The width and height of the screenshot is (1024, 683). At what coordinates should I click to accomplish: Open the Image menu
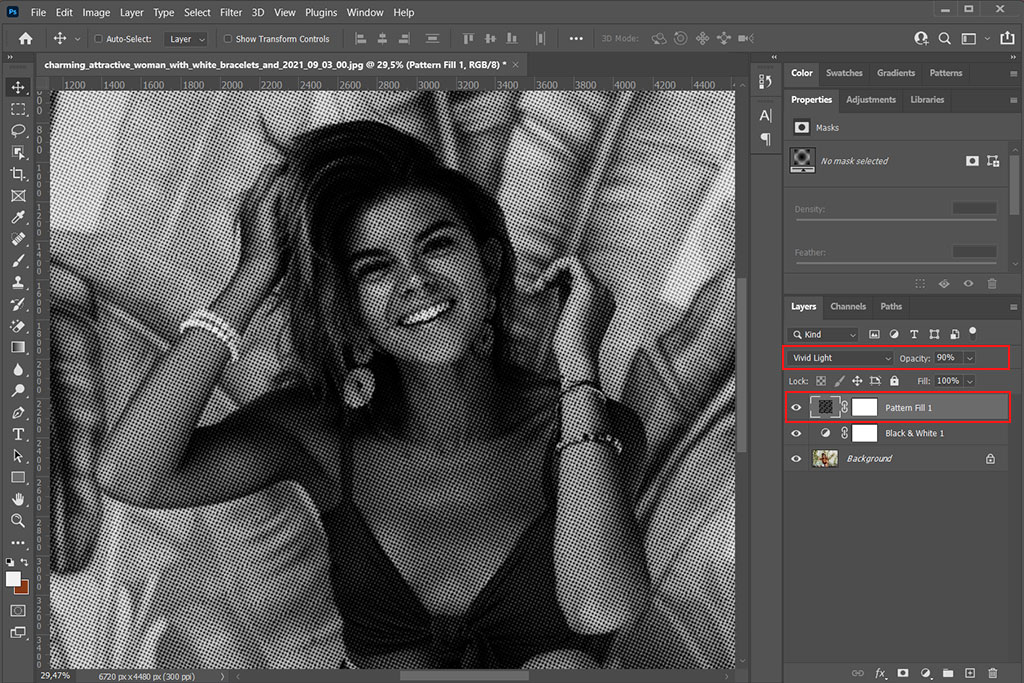(96, 12)
